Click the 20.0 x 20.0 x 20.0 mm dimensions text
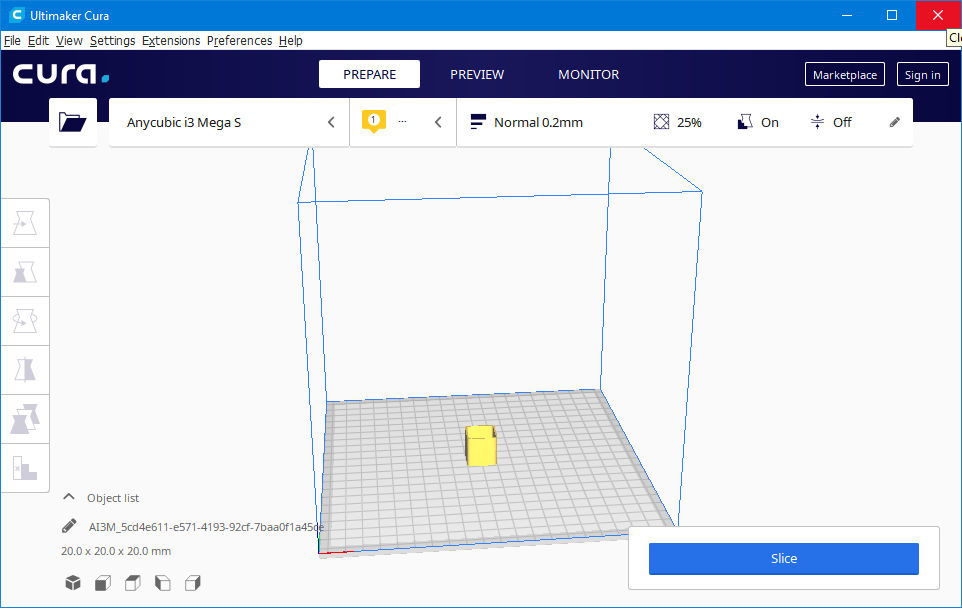 (x=116, y=551)
